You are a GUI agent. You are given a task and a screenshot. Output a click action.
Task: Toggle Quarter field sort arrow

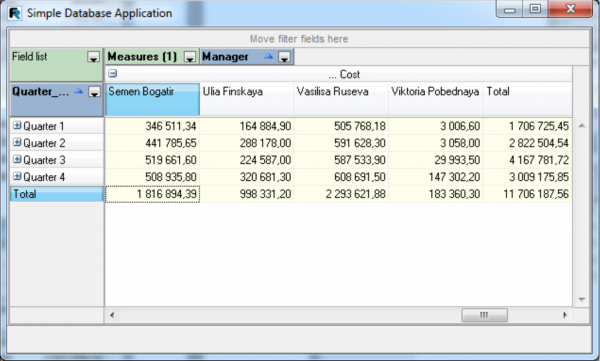coord(78,91)
